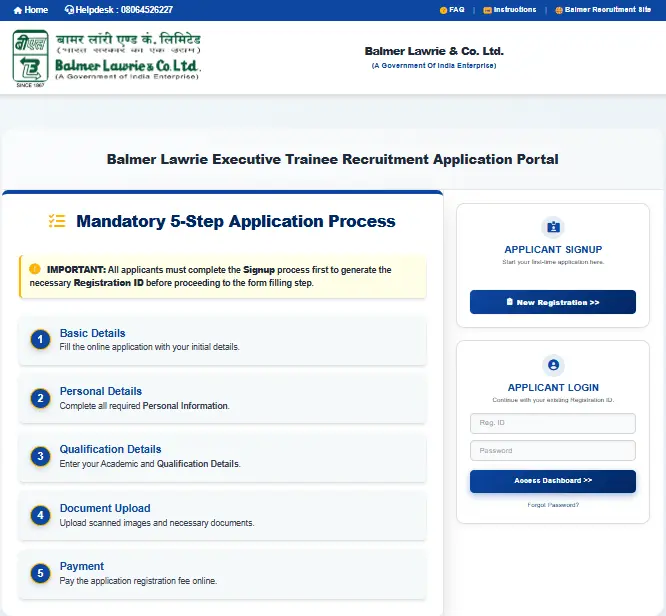The image size is (666, 616).
Task: Click 'Enter your Academic and Qualification Details.' text
Action: tap(150, 464)
